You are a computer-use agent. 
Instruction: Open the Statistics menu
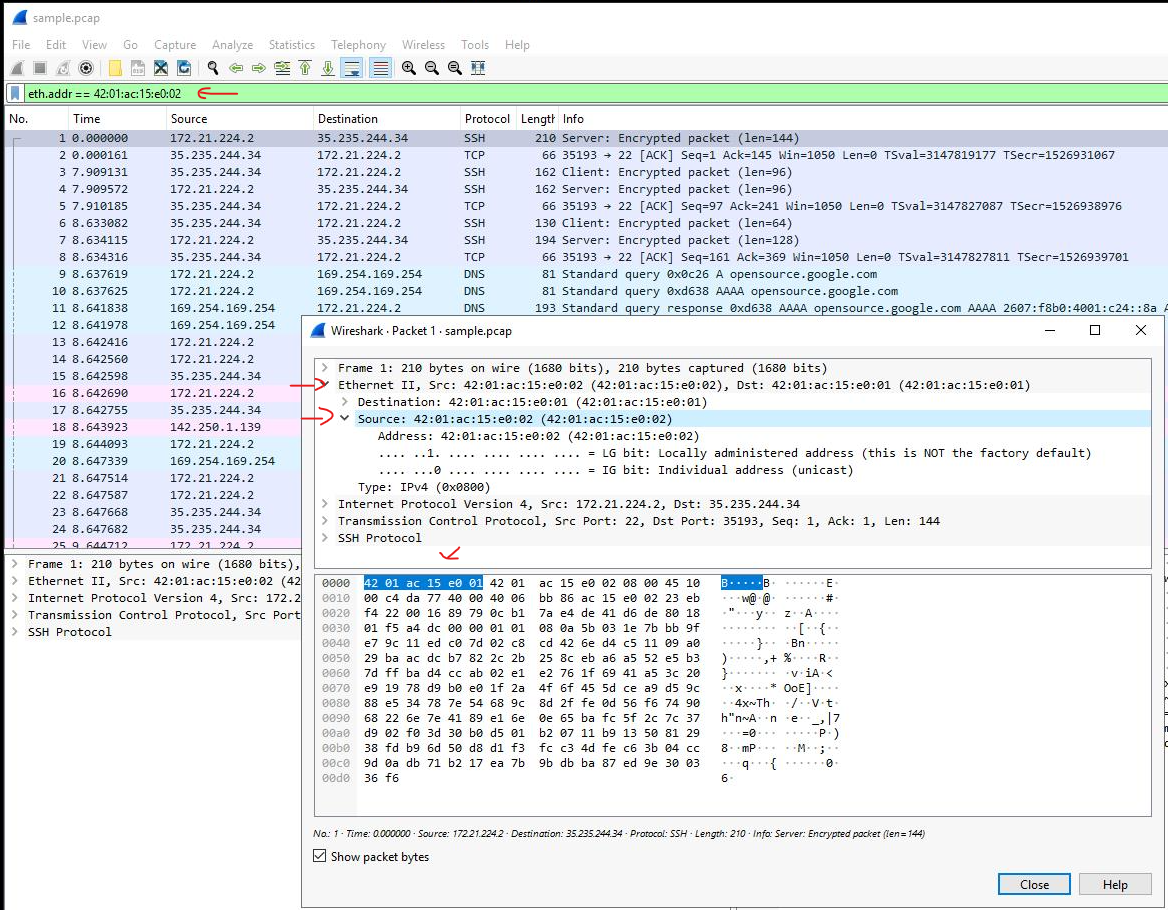[291, 45]
